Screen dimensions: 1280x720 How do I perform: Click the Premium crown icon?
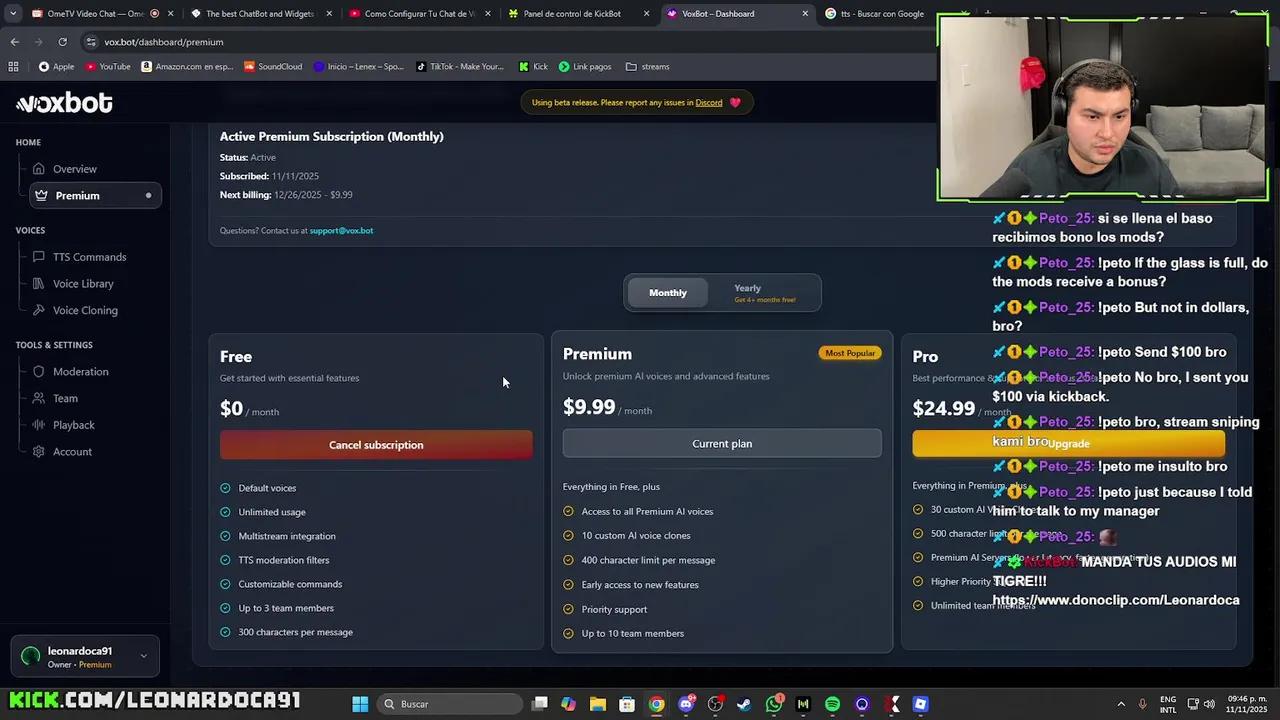click(x=41, y=195)
